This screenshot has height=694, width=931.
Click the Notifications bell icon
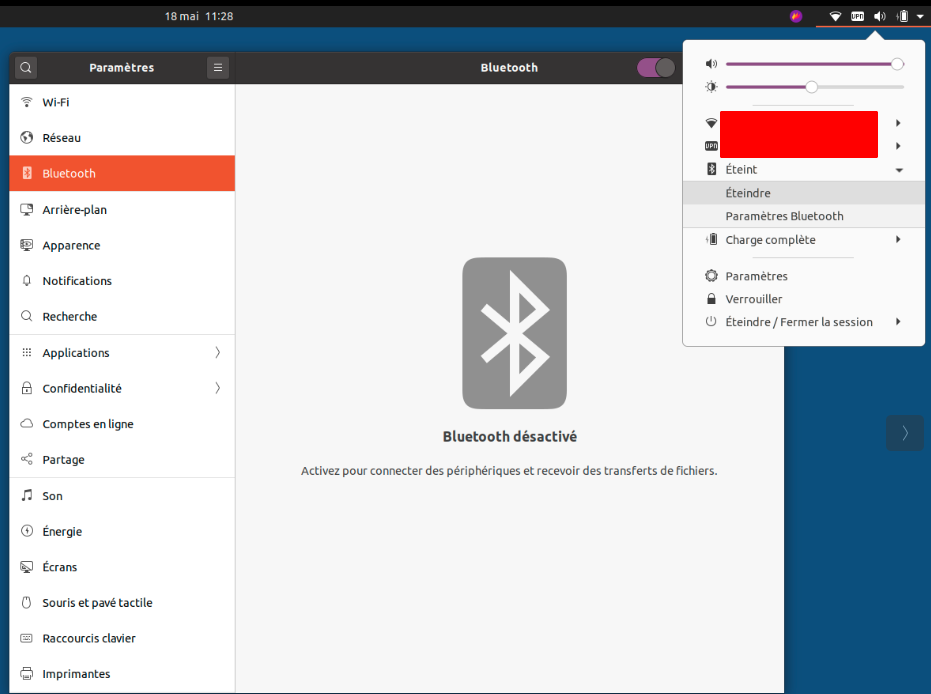click(27, 281)
